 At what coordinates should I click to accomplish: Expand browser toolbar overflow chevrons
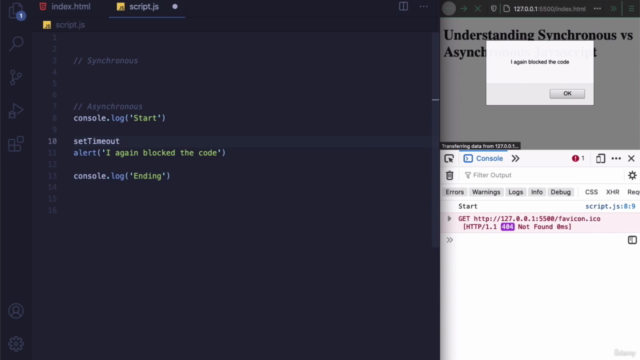tap(613, 9)
